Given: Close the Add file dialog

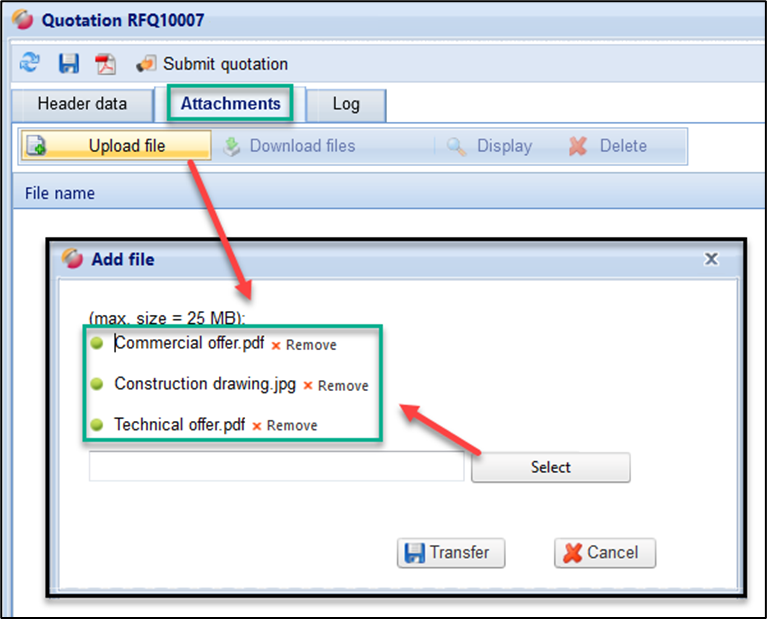Looking at the screenshot, I should [x=711, y=259].
